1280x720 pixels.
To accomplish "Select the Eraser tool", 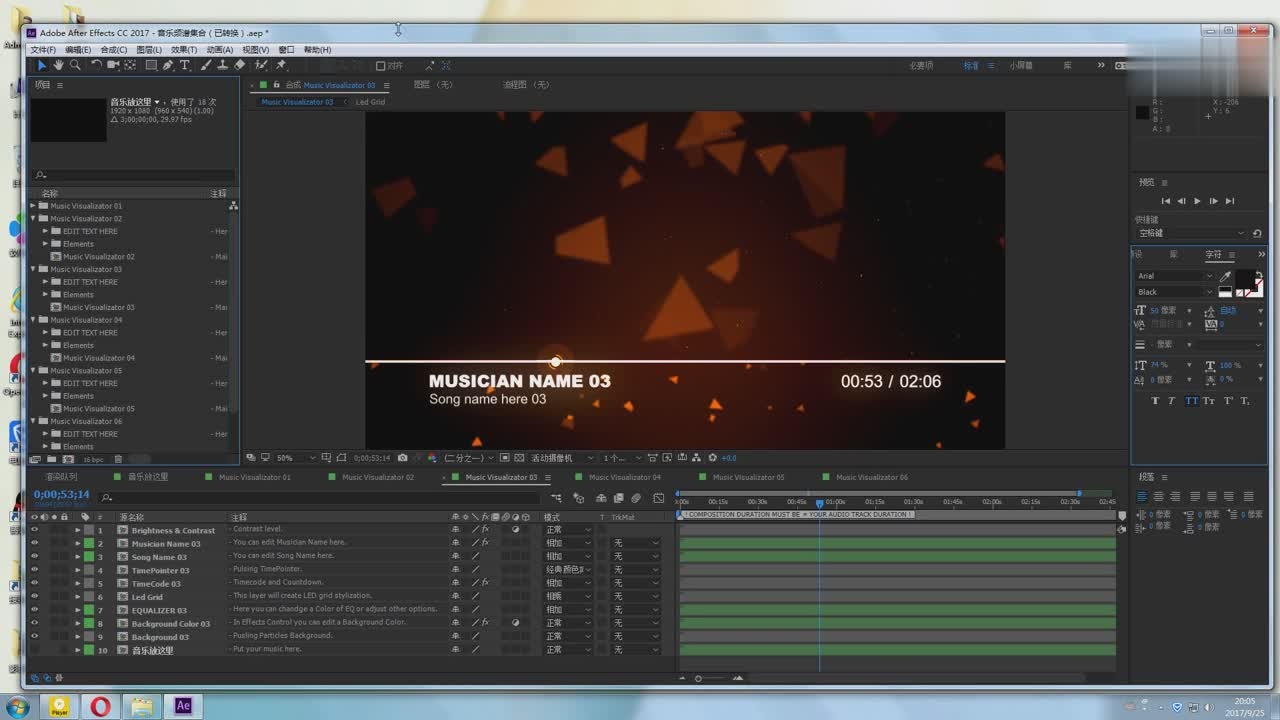I will pos(239,65).
